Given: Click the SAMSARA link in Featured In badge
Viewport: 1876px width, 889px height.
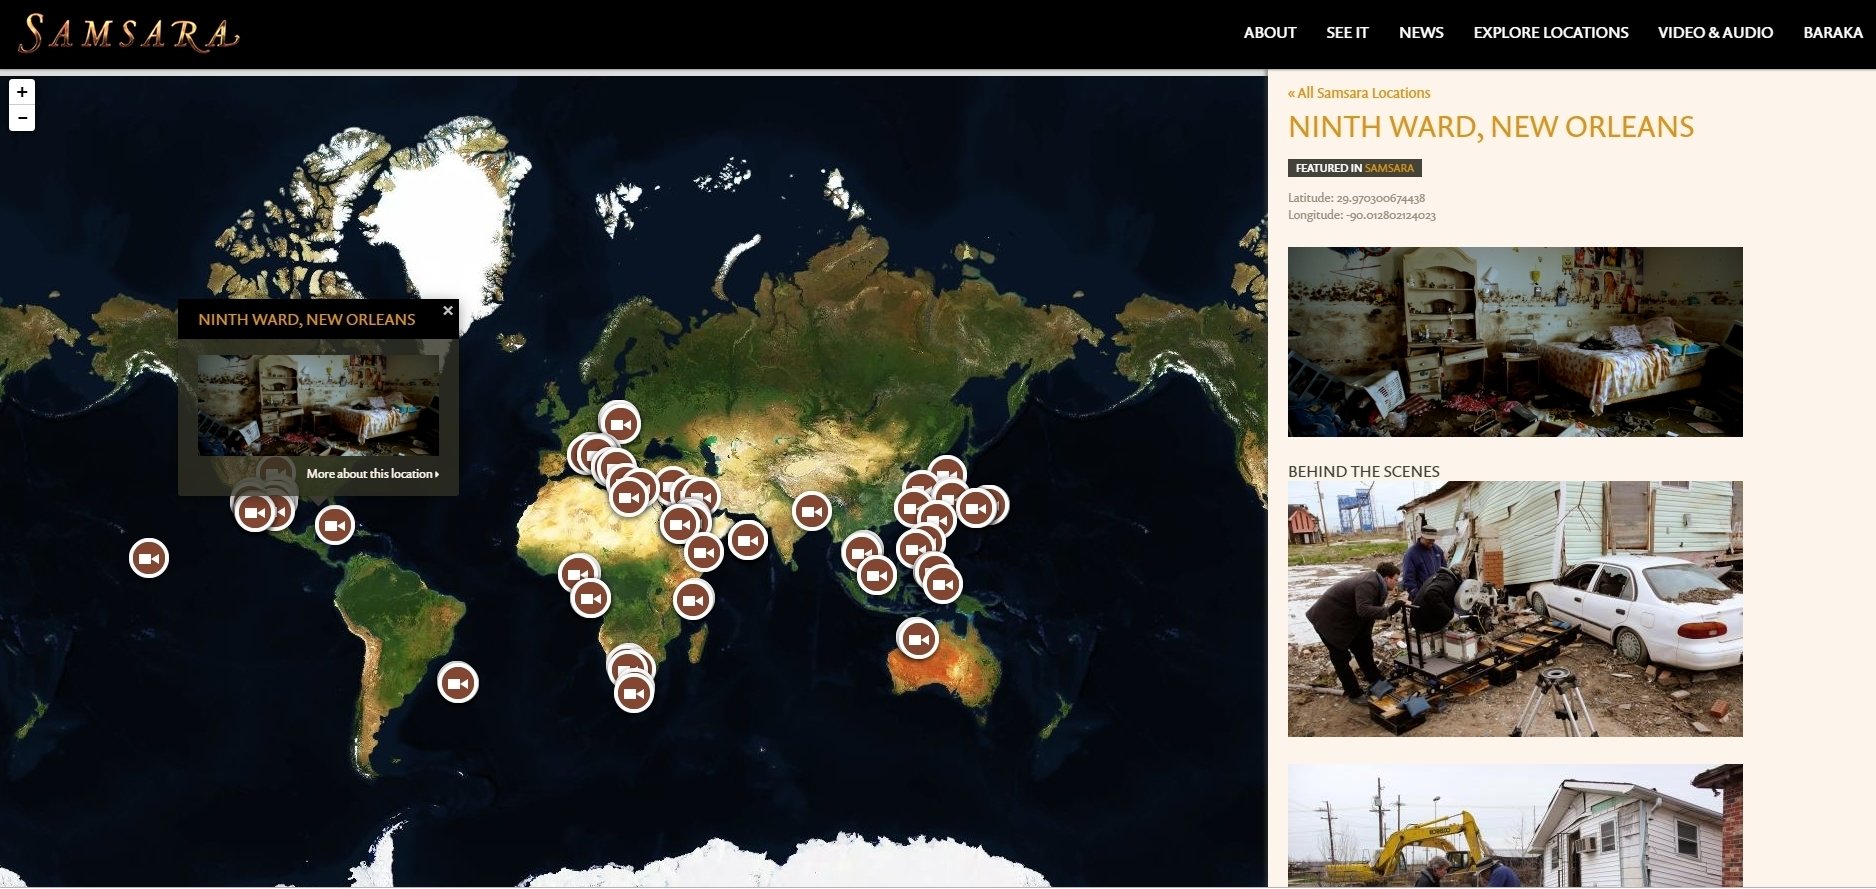Looking at the screenshot, I should pos(1389,168).
